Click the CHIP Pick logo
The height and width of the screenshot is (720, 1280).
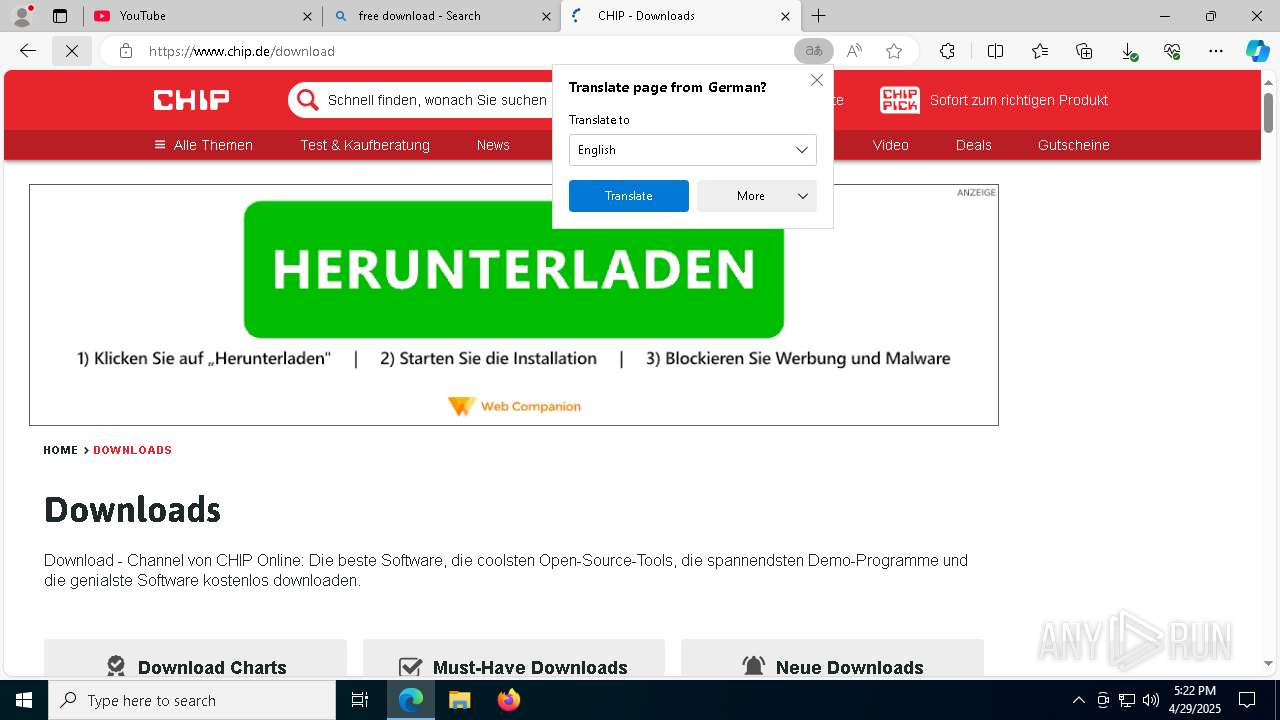coord(899,100)
